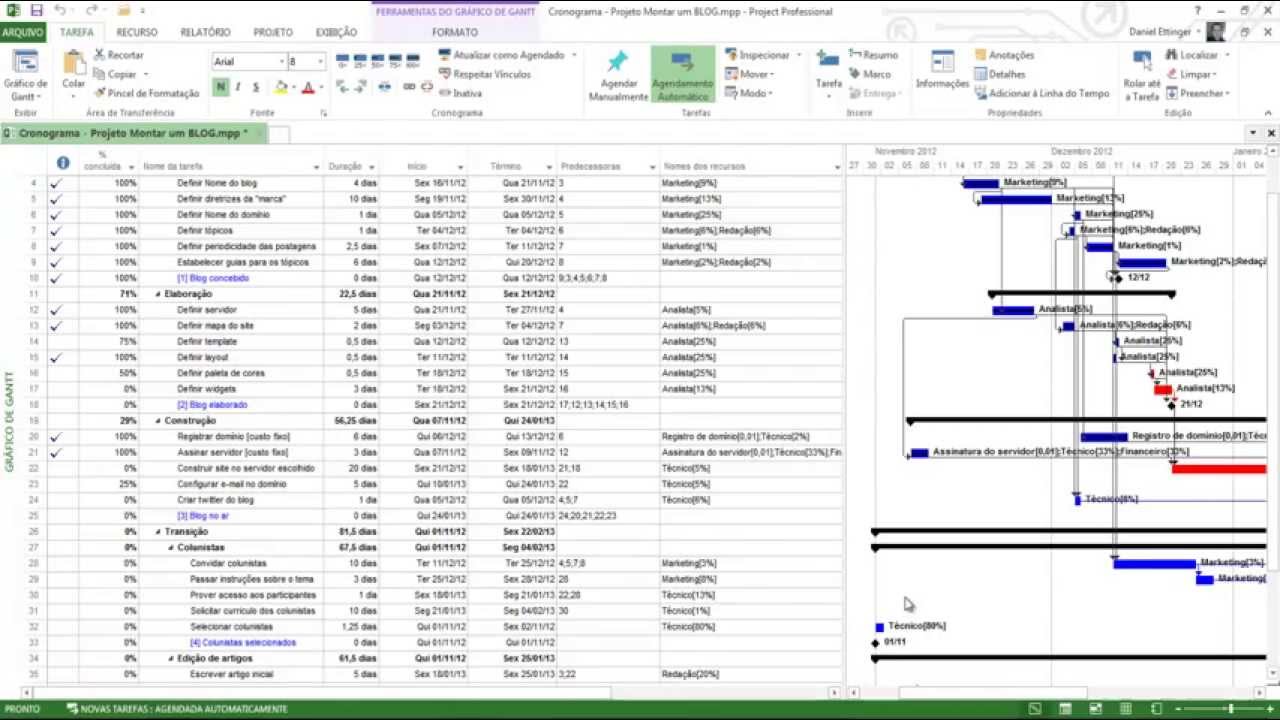Unlink the selected tasks
1280x720 pixels.
(x=426, y=87)
